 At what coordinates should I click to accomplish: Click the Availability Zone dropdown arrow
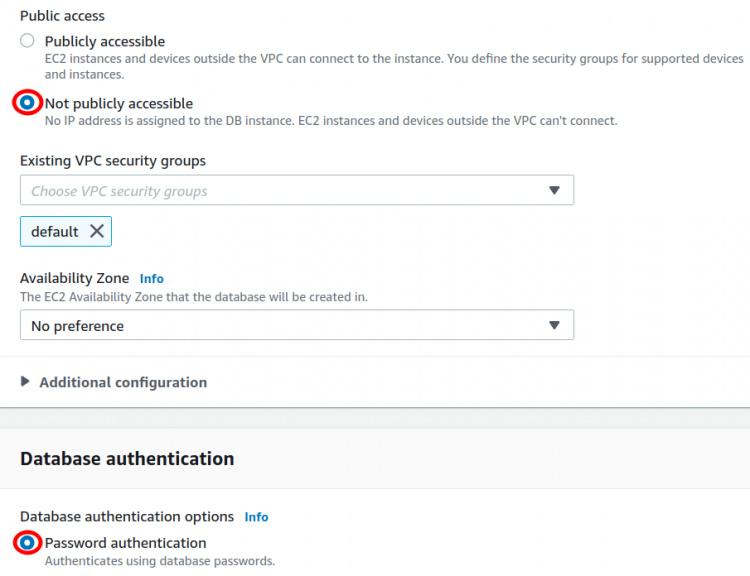click(x=554, y=325)
